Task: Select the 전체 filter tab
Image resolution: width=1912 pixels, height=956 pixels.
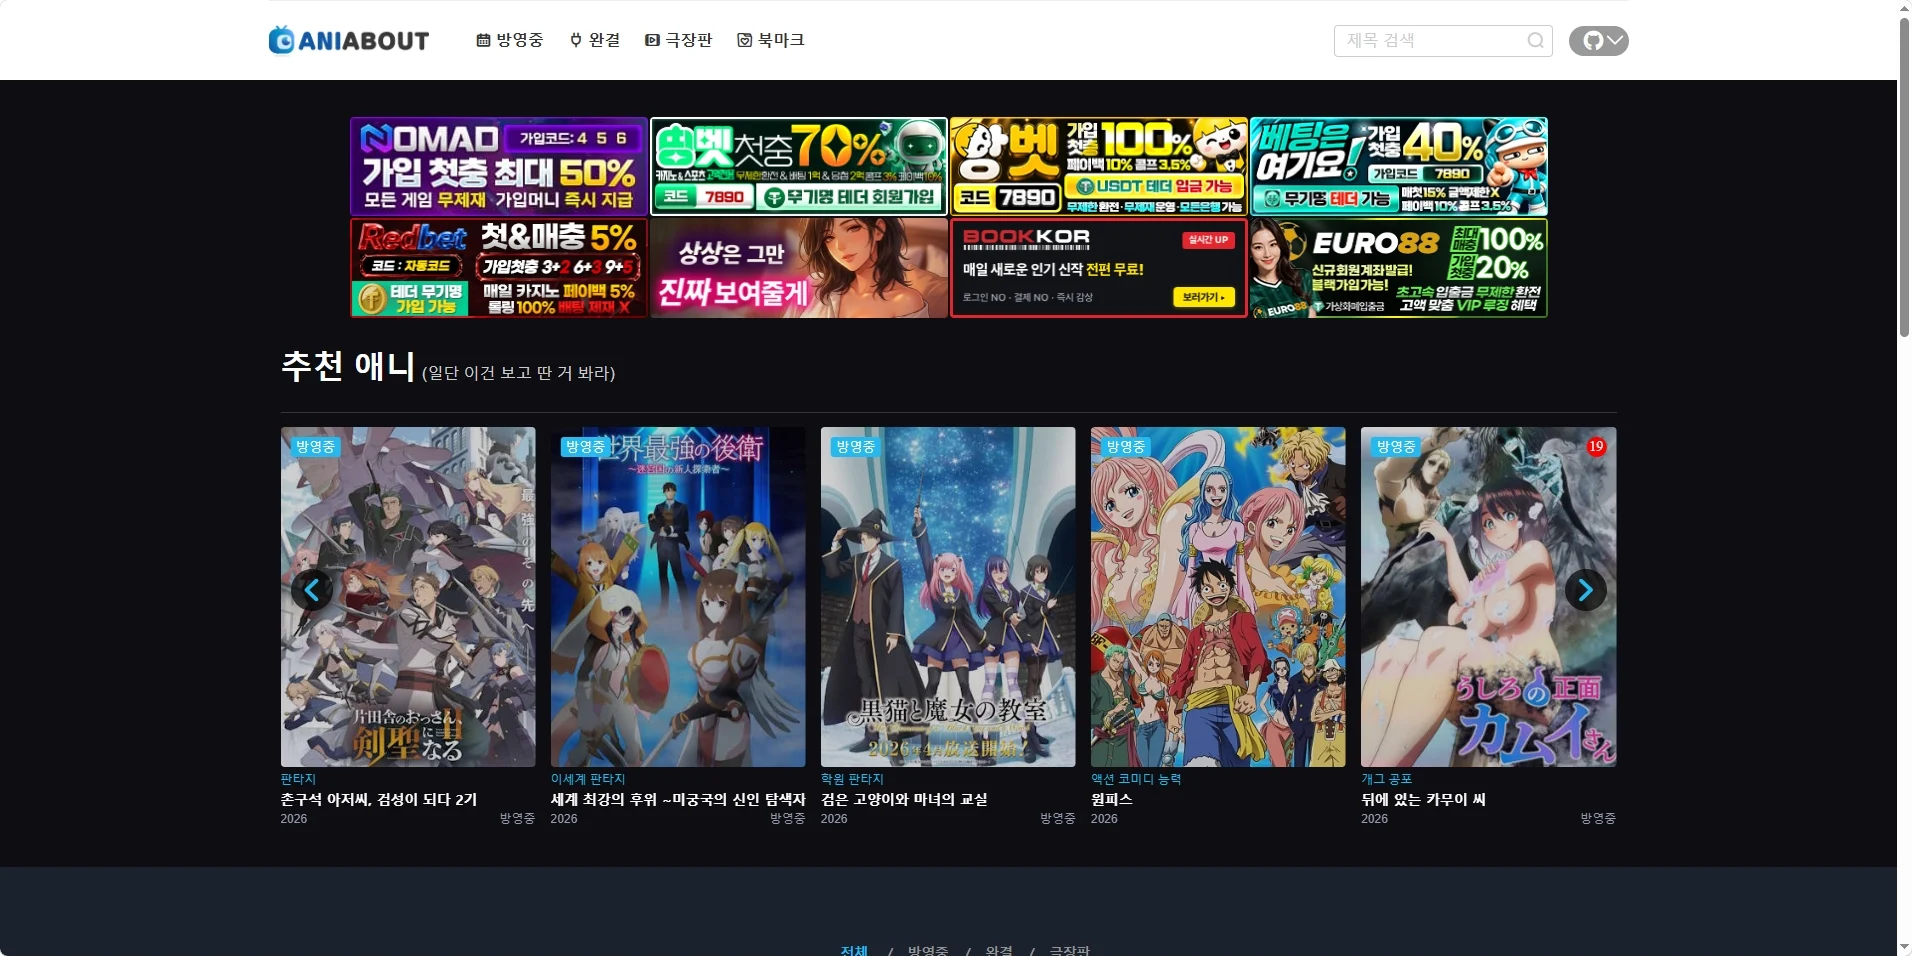Action: (x=854, y=949)
